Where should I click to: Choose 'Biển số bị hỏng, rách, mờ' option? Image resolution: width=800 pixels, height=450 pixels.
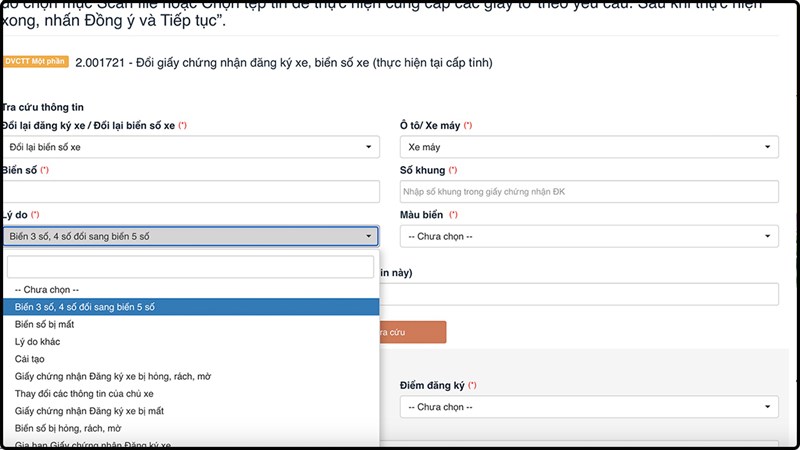[68, 427]
